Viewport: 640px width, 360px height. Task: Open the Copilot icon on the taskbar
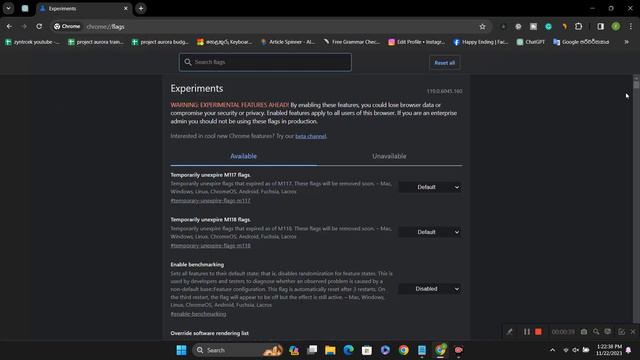click(x=294, y=350)
